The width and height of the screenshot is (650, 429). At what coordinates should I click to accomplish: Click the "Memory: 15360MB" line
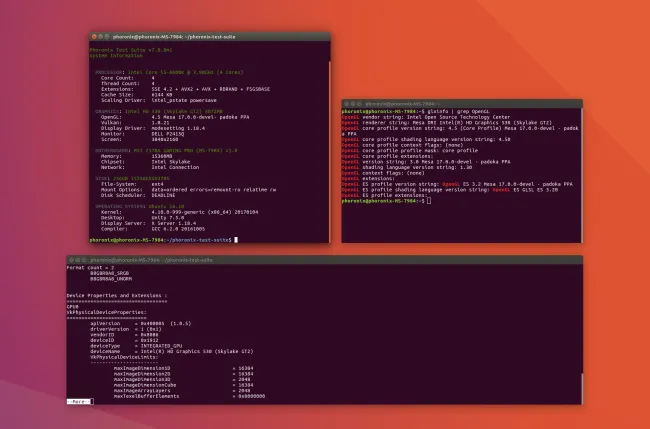pos(137,156)
